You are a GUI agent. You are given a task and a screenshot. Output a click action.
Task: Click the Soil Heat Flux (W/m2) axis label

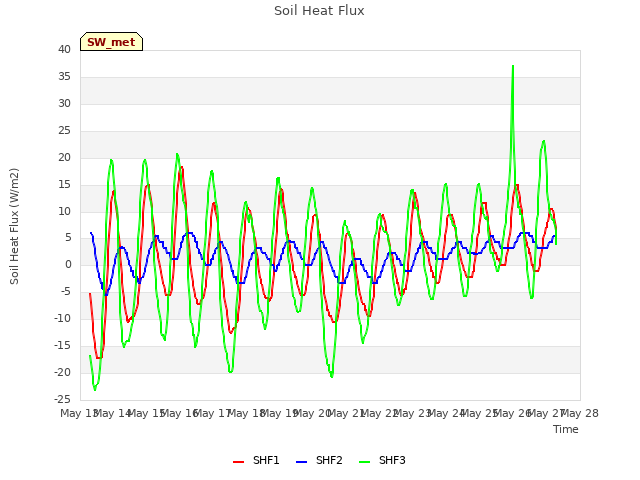click(x=14, y=226)
